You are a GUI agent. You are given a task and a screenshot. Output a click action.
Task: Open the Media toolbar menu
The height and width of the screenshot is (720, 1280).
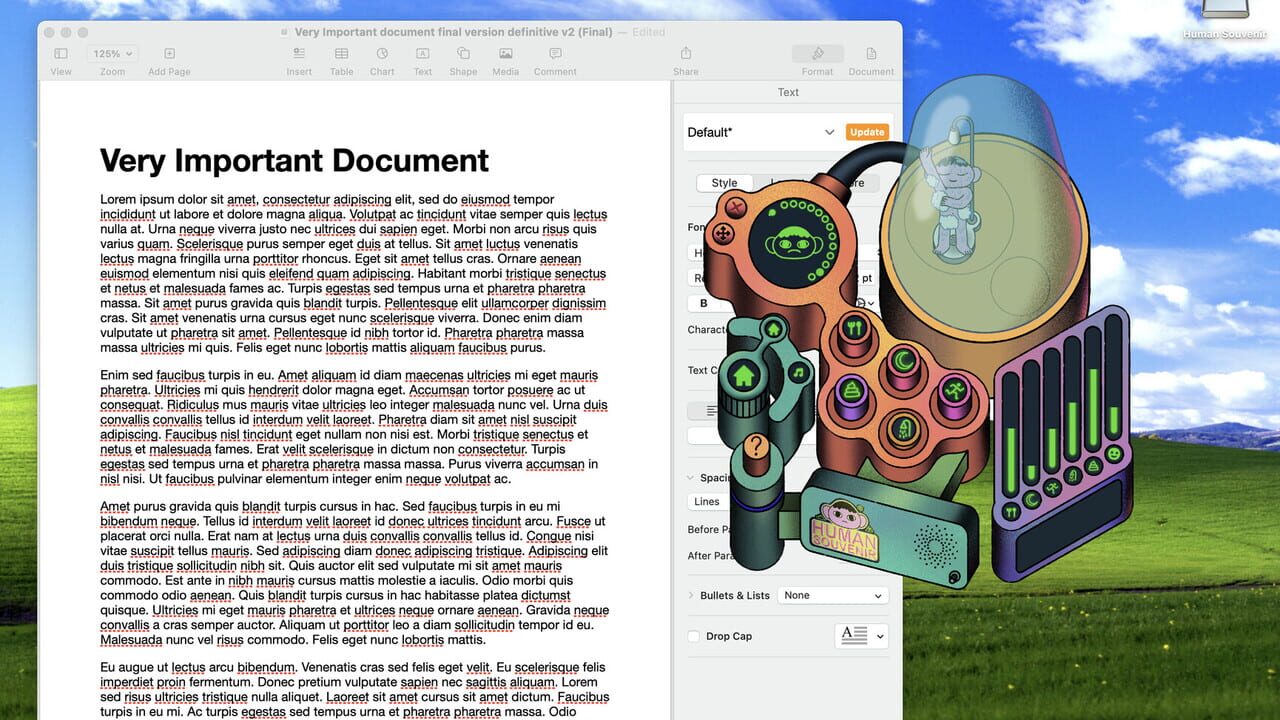505,60
